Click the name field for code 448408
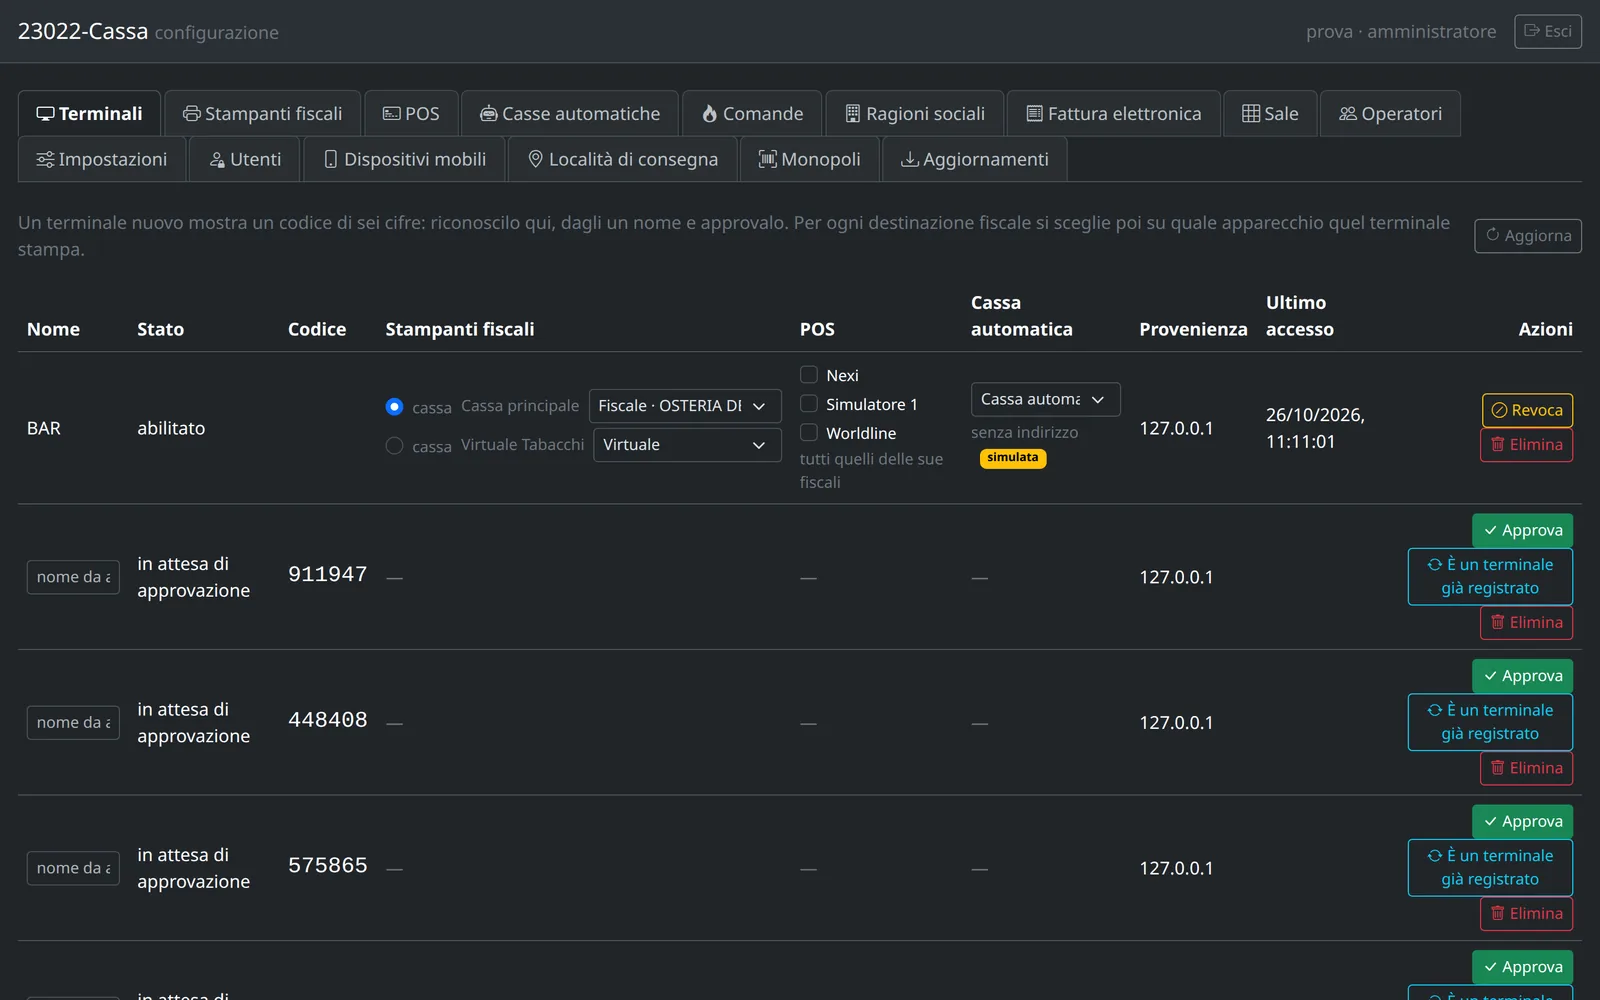The height and width of the screenshot is (1000, 1600). pyautogui.click(x=73, y=722)
